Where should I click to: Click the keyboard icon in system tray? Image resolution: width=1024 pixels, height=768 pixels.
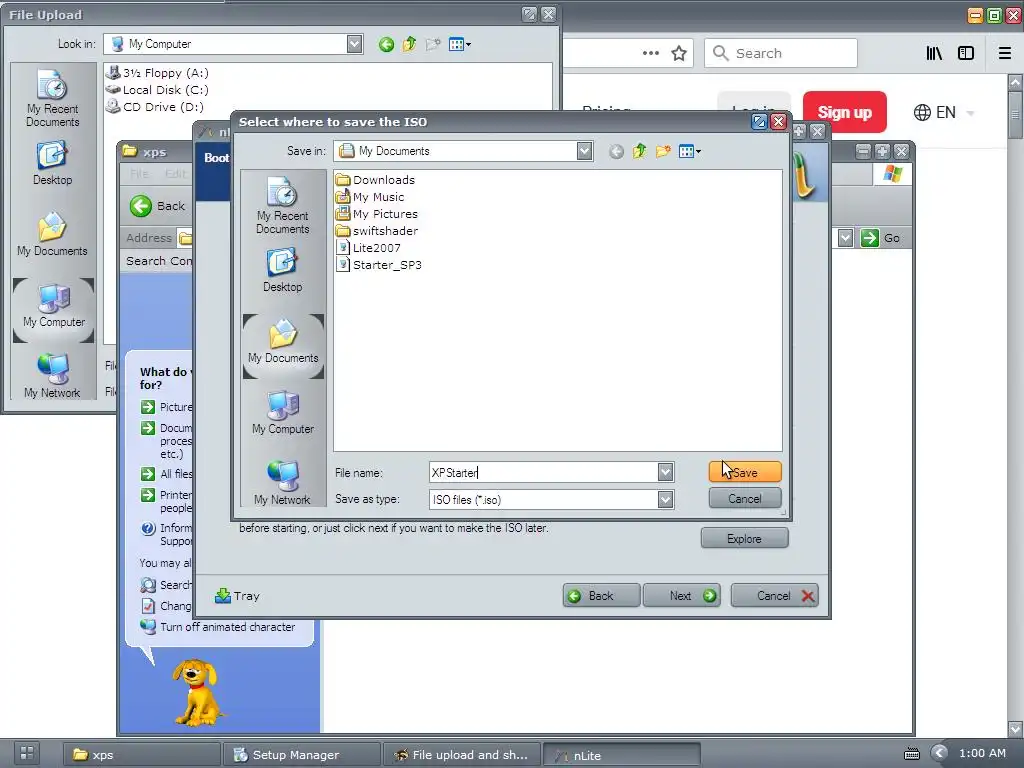[912, 754]
